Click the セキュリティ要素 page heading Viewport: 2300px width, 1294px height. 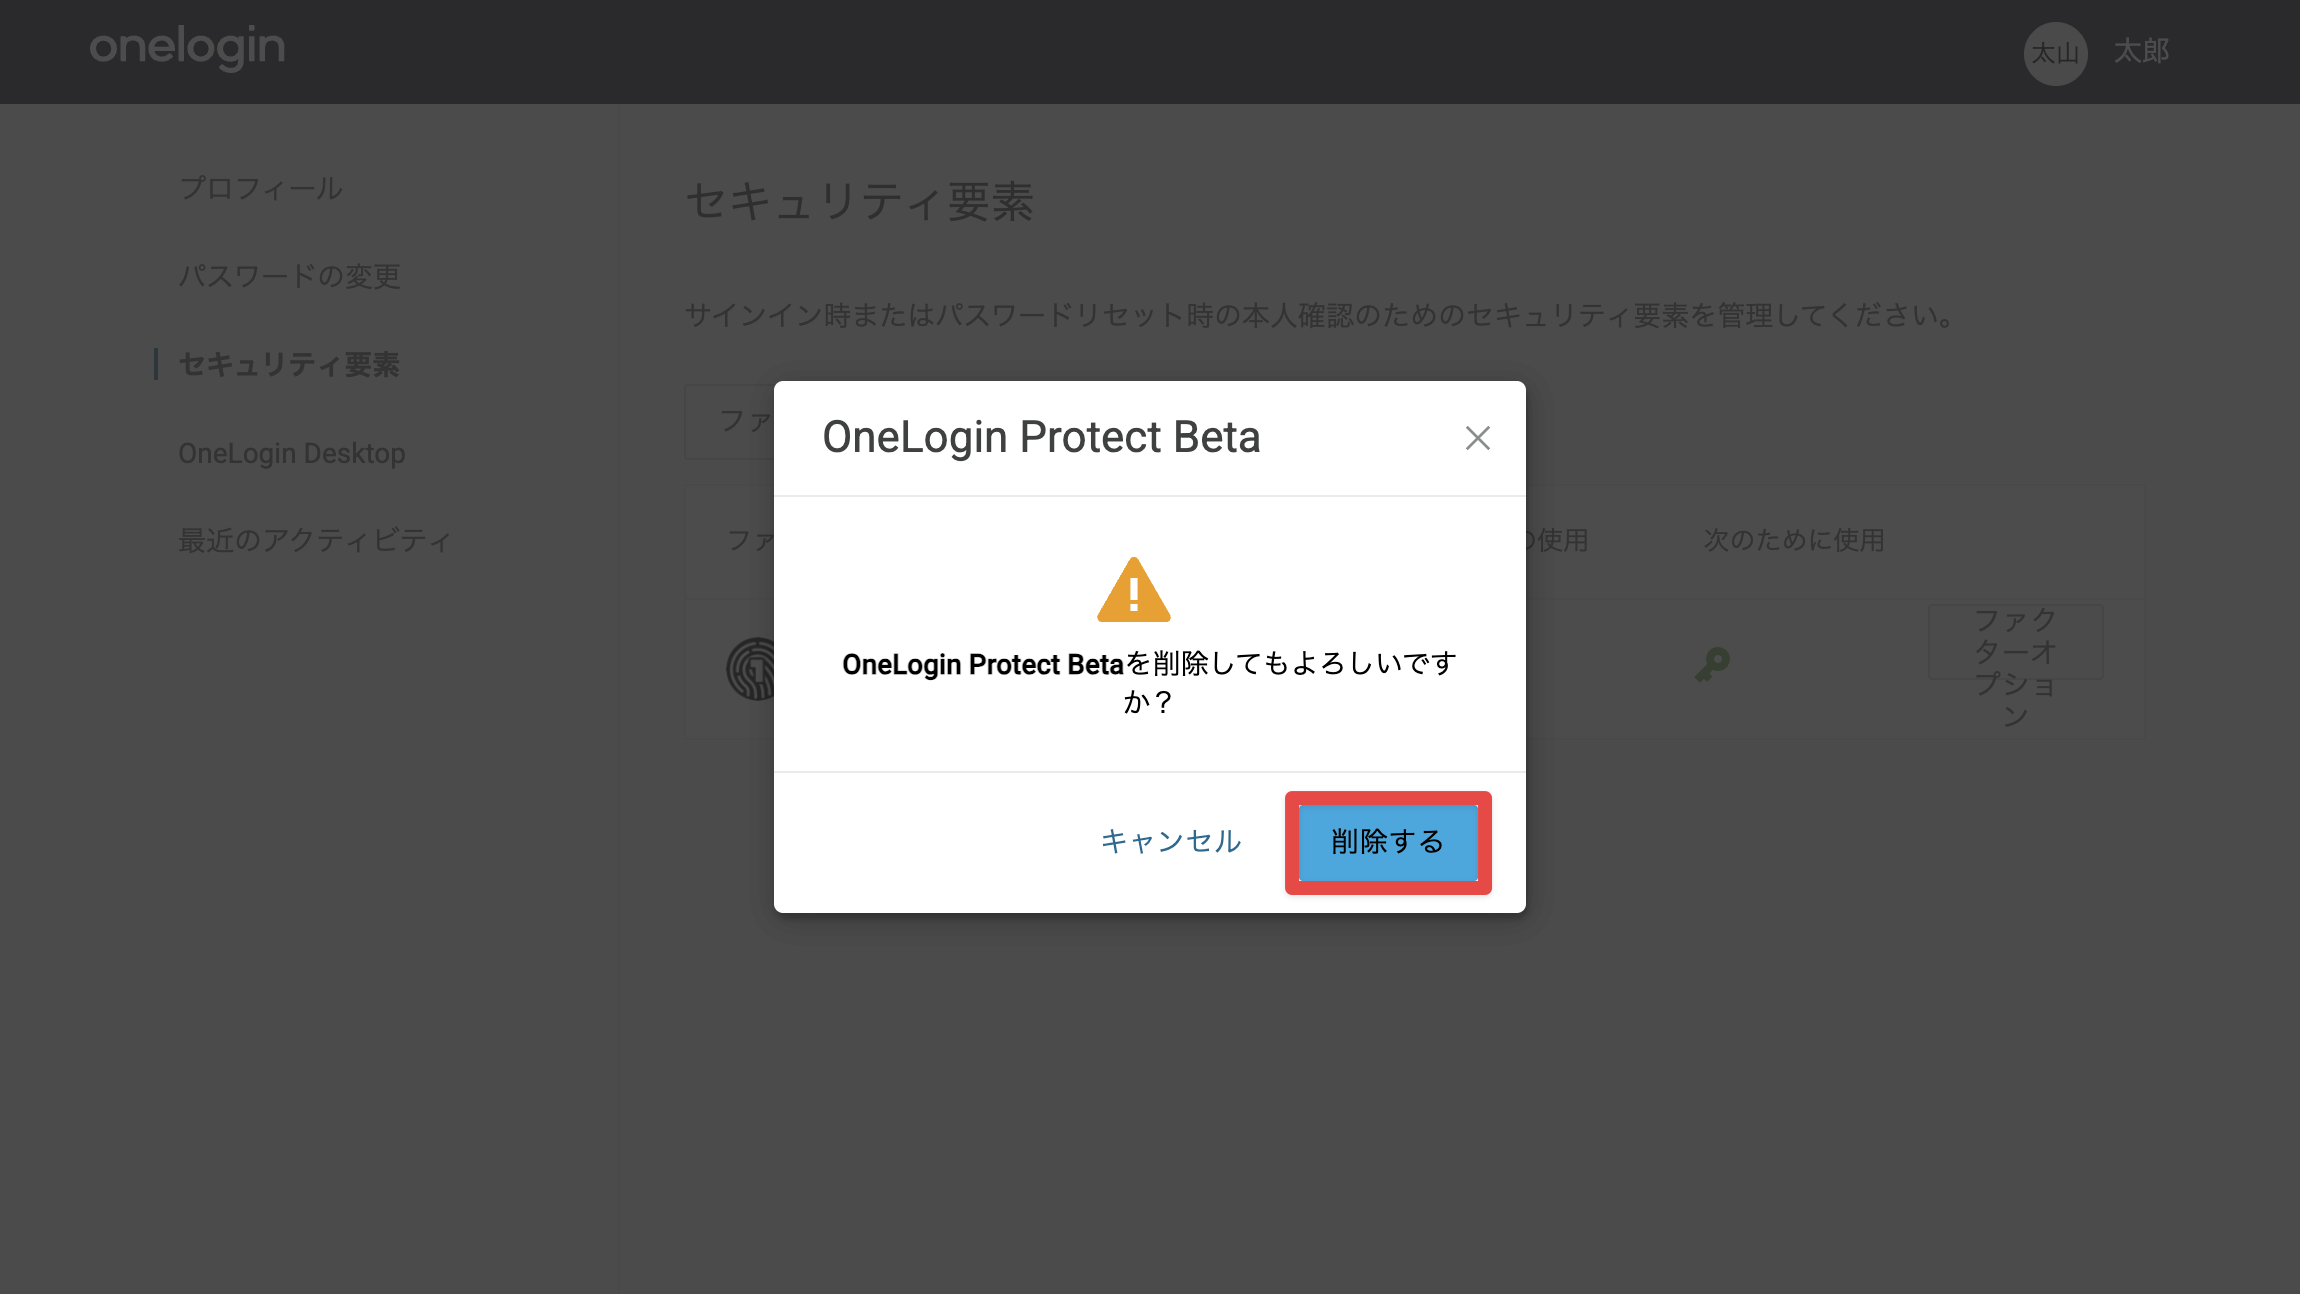pyautogui.click(x=860, y=202)
